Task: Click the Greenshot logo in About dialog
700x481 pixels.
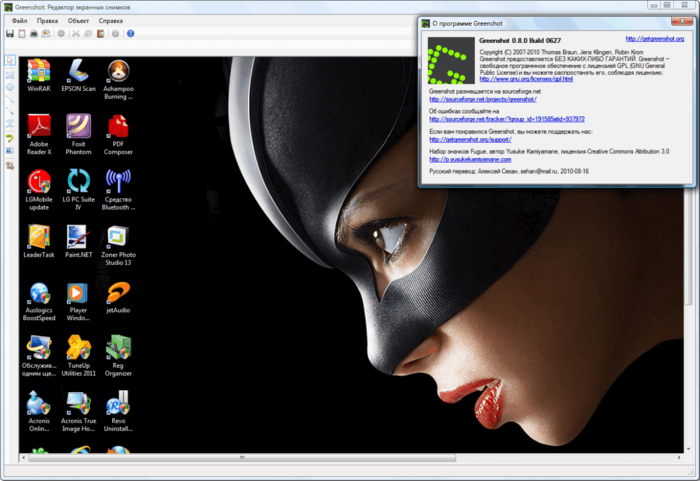Action: [x=451, y=61]
